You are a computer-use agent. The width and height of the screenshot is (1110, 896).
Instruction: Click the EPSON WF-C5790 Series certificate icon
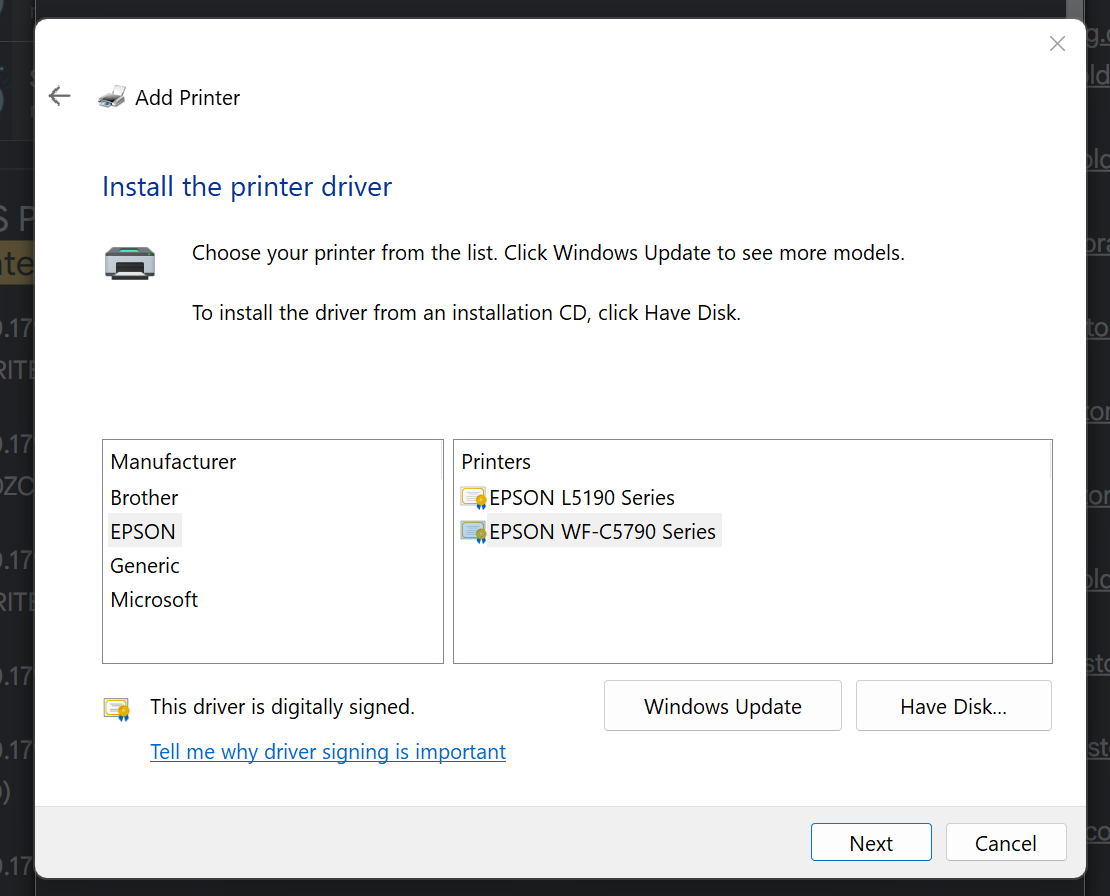(x=473, y=532)
